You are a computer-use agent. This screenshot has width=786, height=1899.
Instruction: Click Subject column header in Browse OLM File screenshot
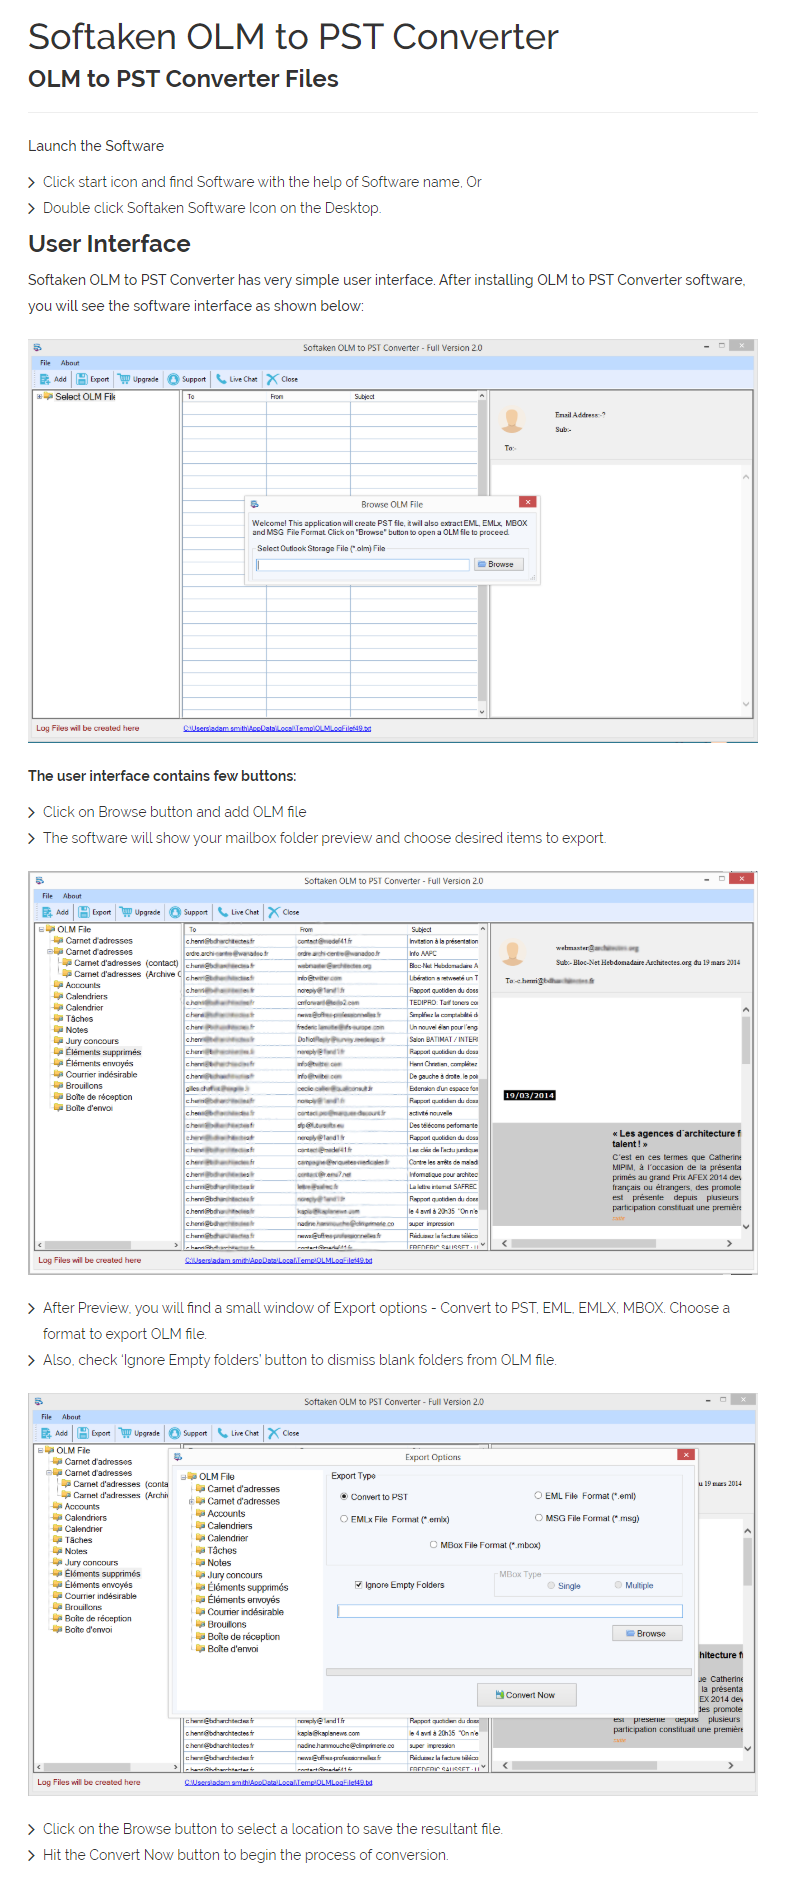click(364, 397)
